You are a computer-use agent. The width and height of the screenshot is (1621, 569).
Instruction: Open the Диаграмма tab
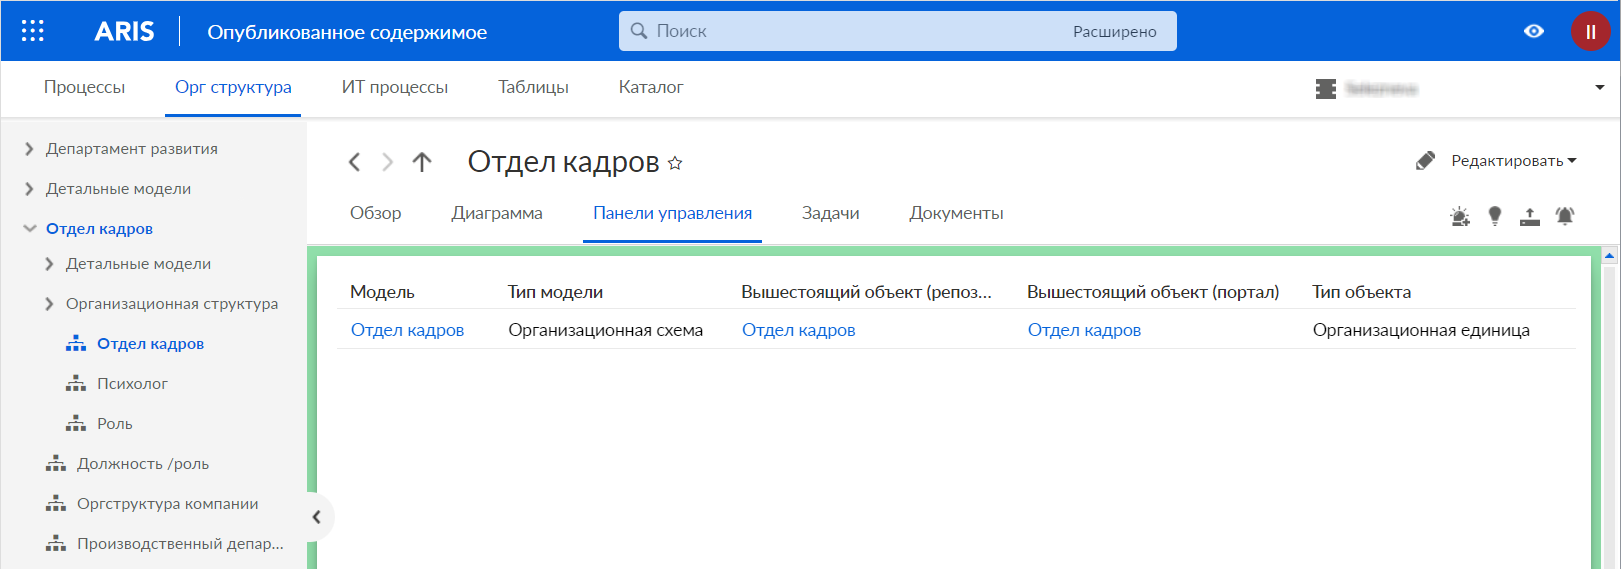click(x=497, y=214)
